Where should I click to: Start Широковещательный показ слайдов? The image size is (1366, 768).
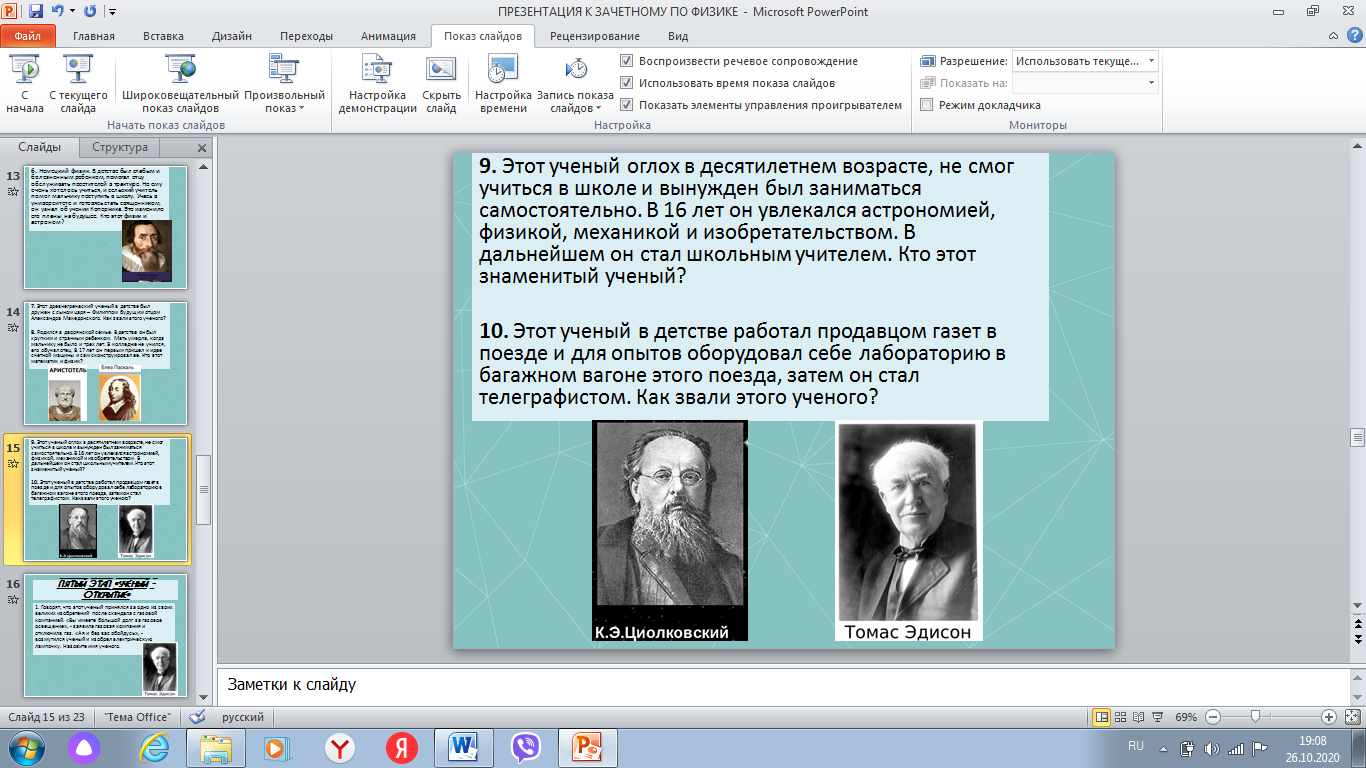coord(181,84)
